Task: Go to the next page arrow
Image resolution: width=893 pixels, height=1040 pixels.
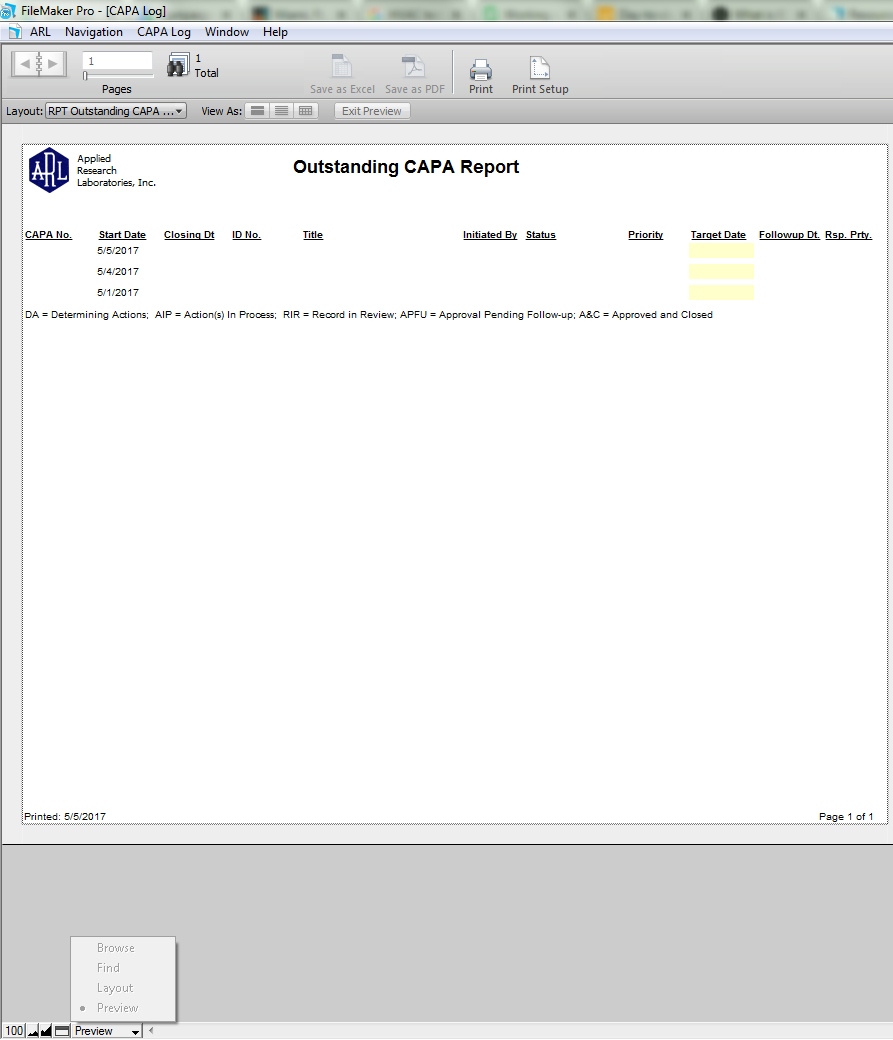Action: (53, 64)
